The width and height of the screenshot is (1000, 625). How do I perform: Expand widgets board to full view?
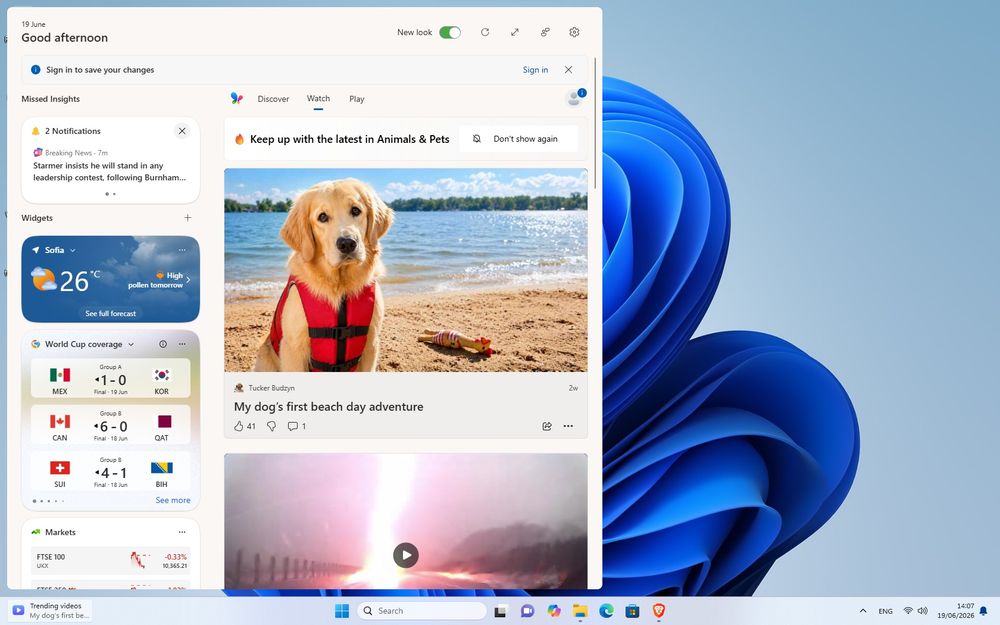point(515,33)
